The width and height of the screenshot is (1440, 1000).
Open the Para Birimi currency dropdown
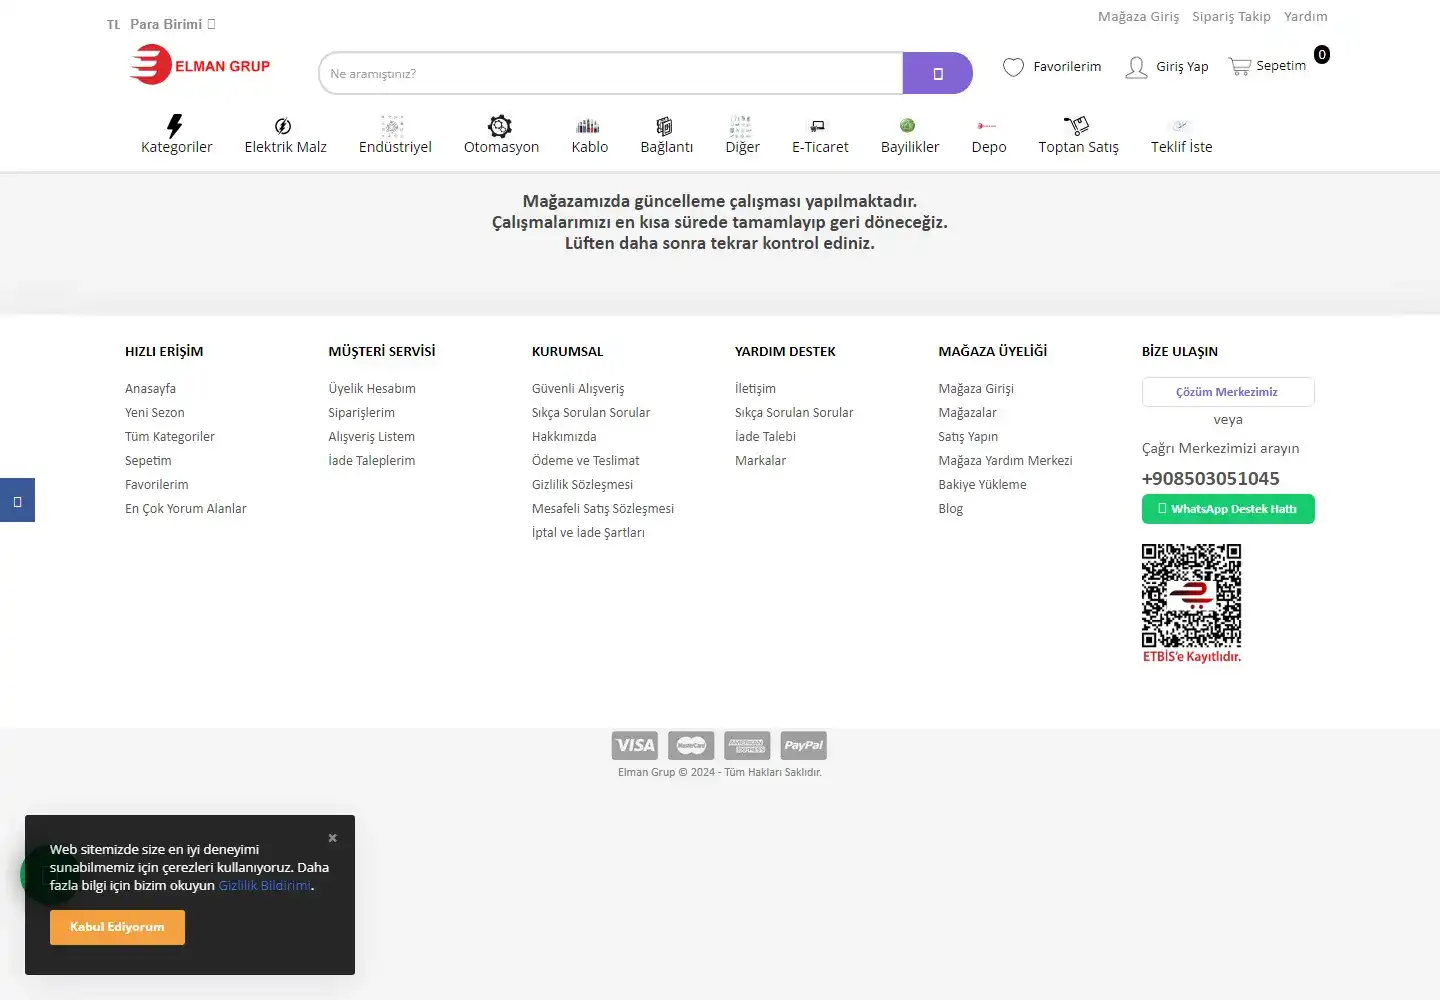173,24
